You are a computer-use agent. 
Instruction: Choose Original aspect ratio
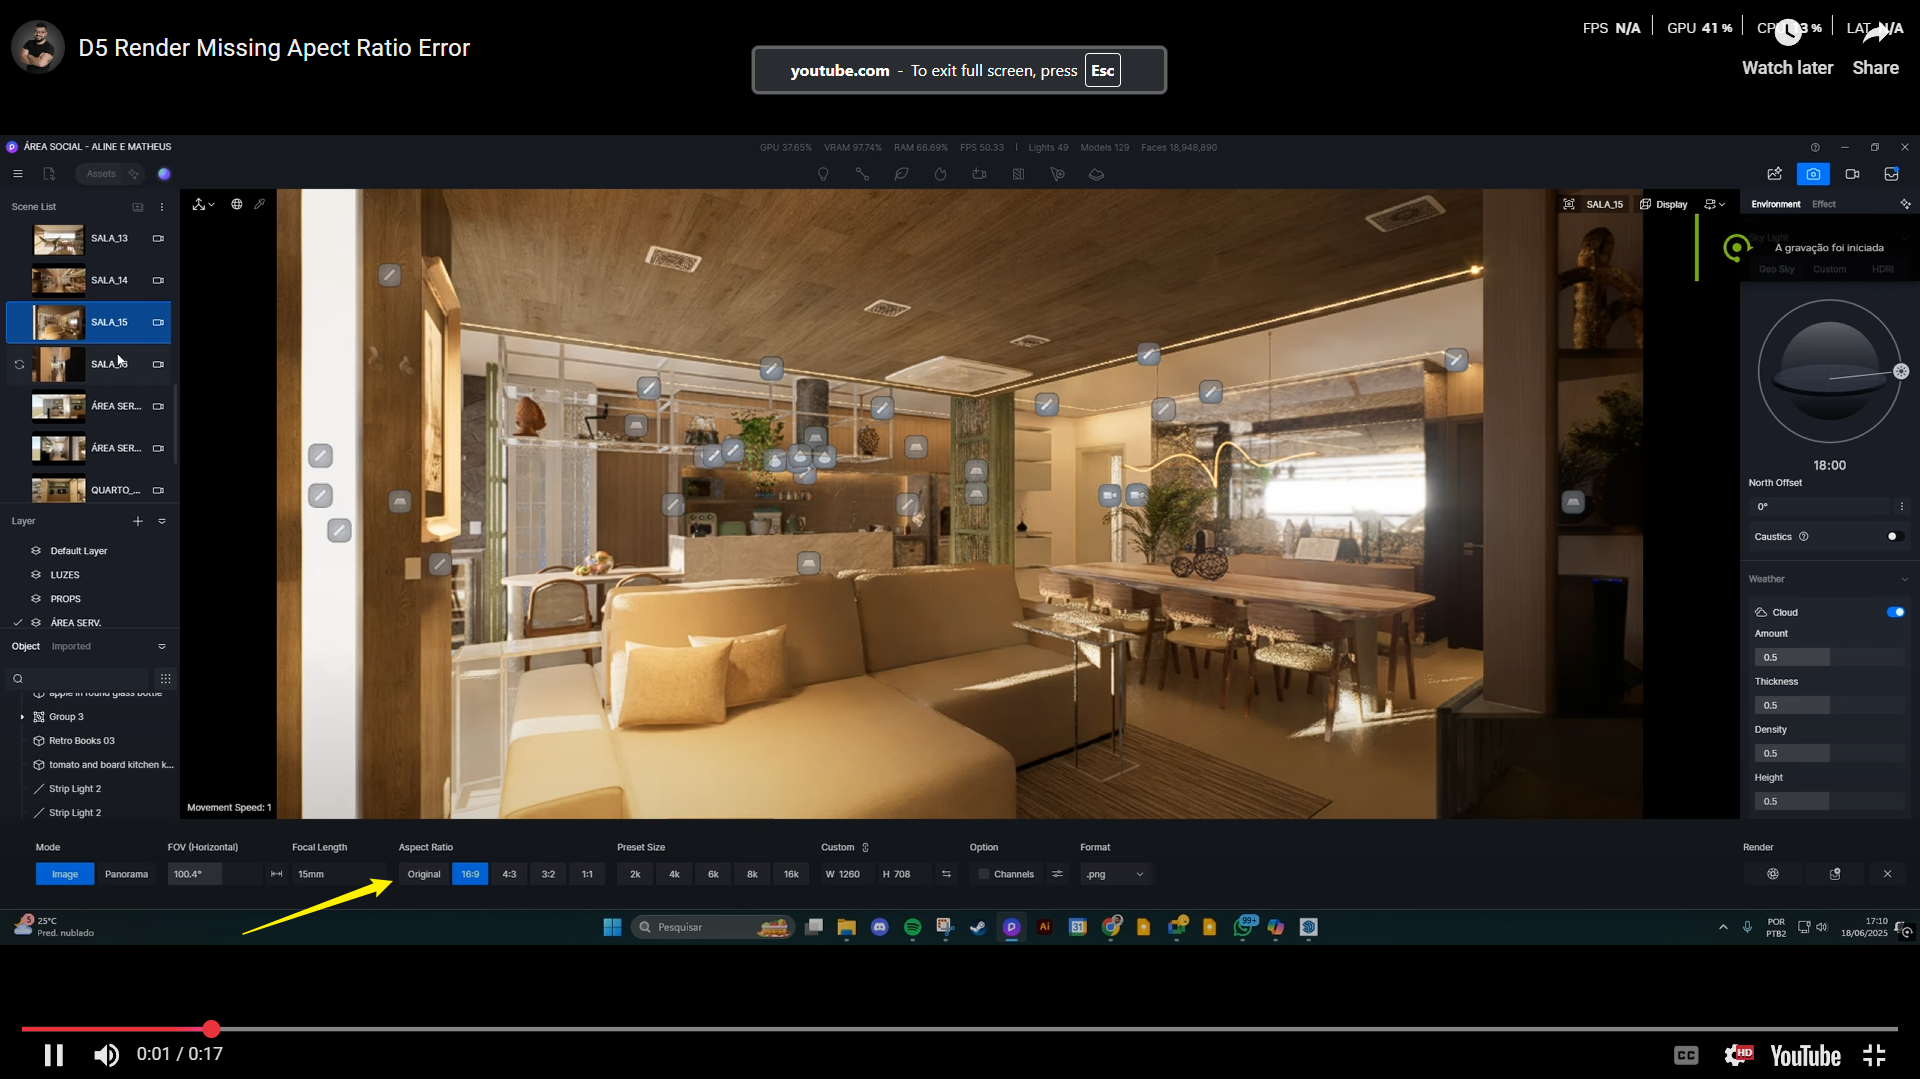(424, 874)
